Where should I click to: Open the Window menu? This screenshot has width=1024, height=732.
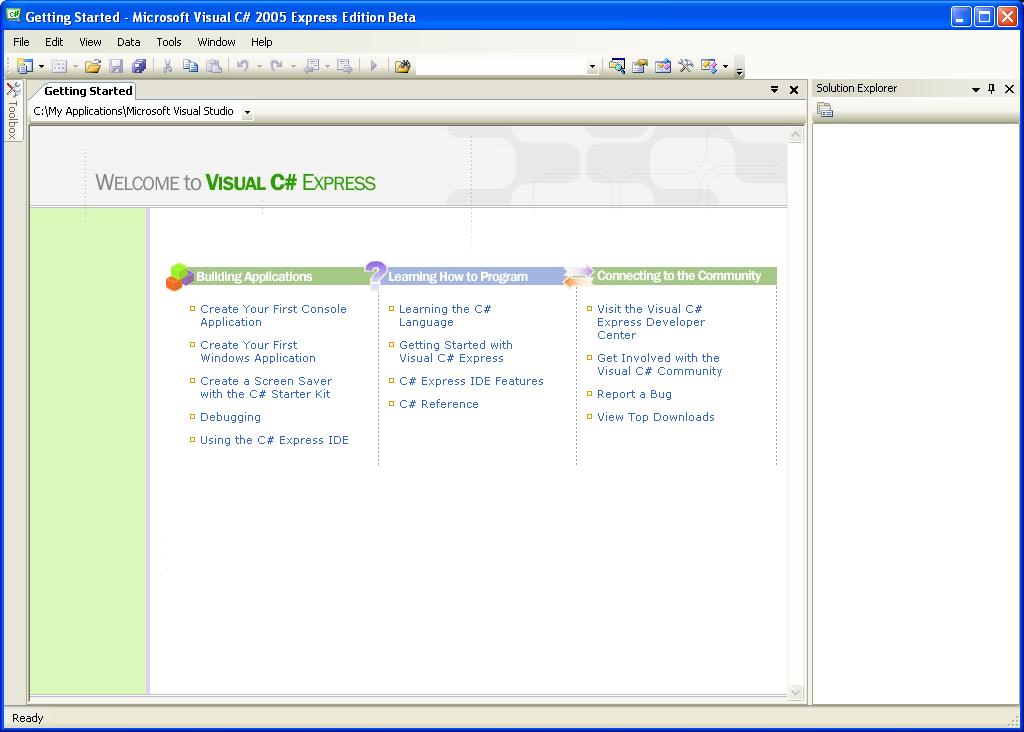coord(216,42)
